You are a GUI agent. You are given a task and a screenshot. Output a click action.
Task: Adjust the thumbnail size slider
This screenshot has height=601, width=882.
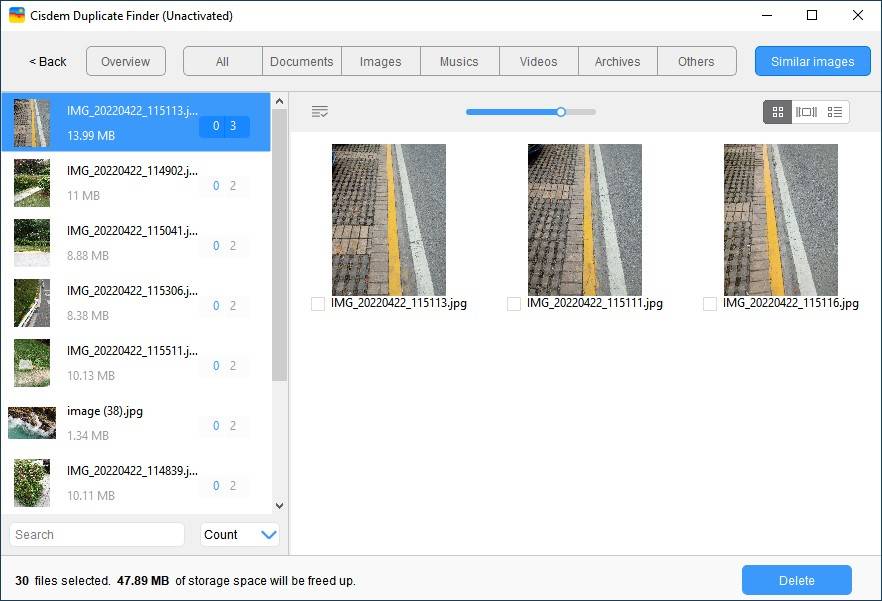coord(560,112)
